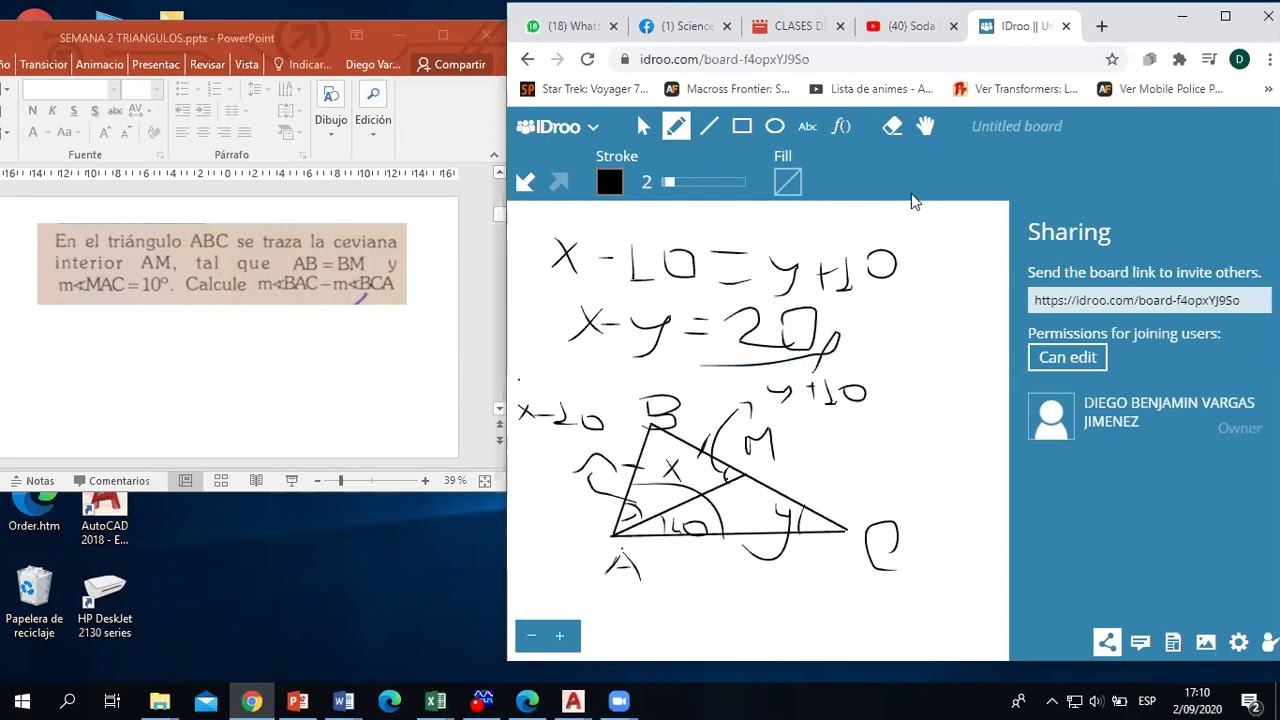Screen dimensions: 1280x720
Task: Expand the Edición dropdown arrow
Action: click(x=373, y=134)
